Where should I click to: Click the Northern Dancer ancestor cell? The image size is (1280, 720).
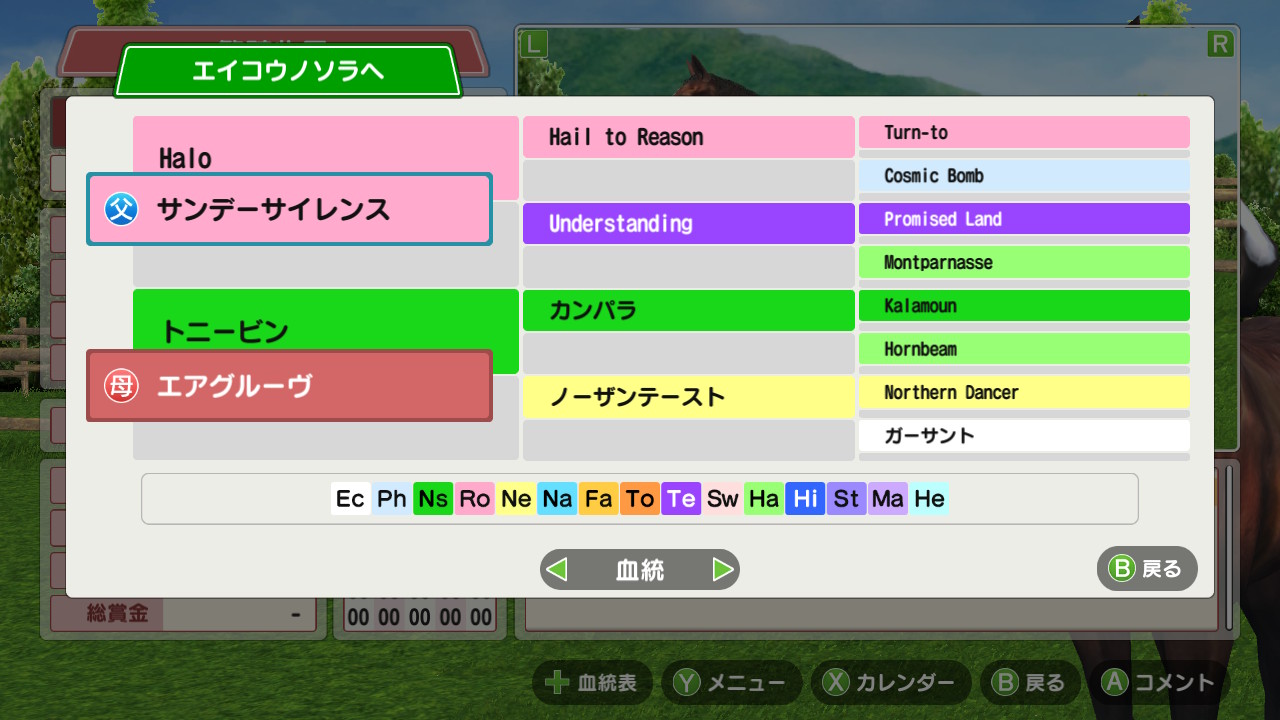click(1024, 392)
